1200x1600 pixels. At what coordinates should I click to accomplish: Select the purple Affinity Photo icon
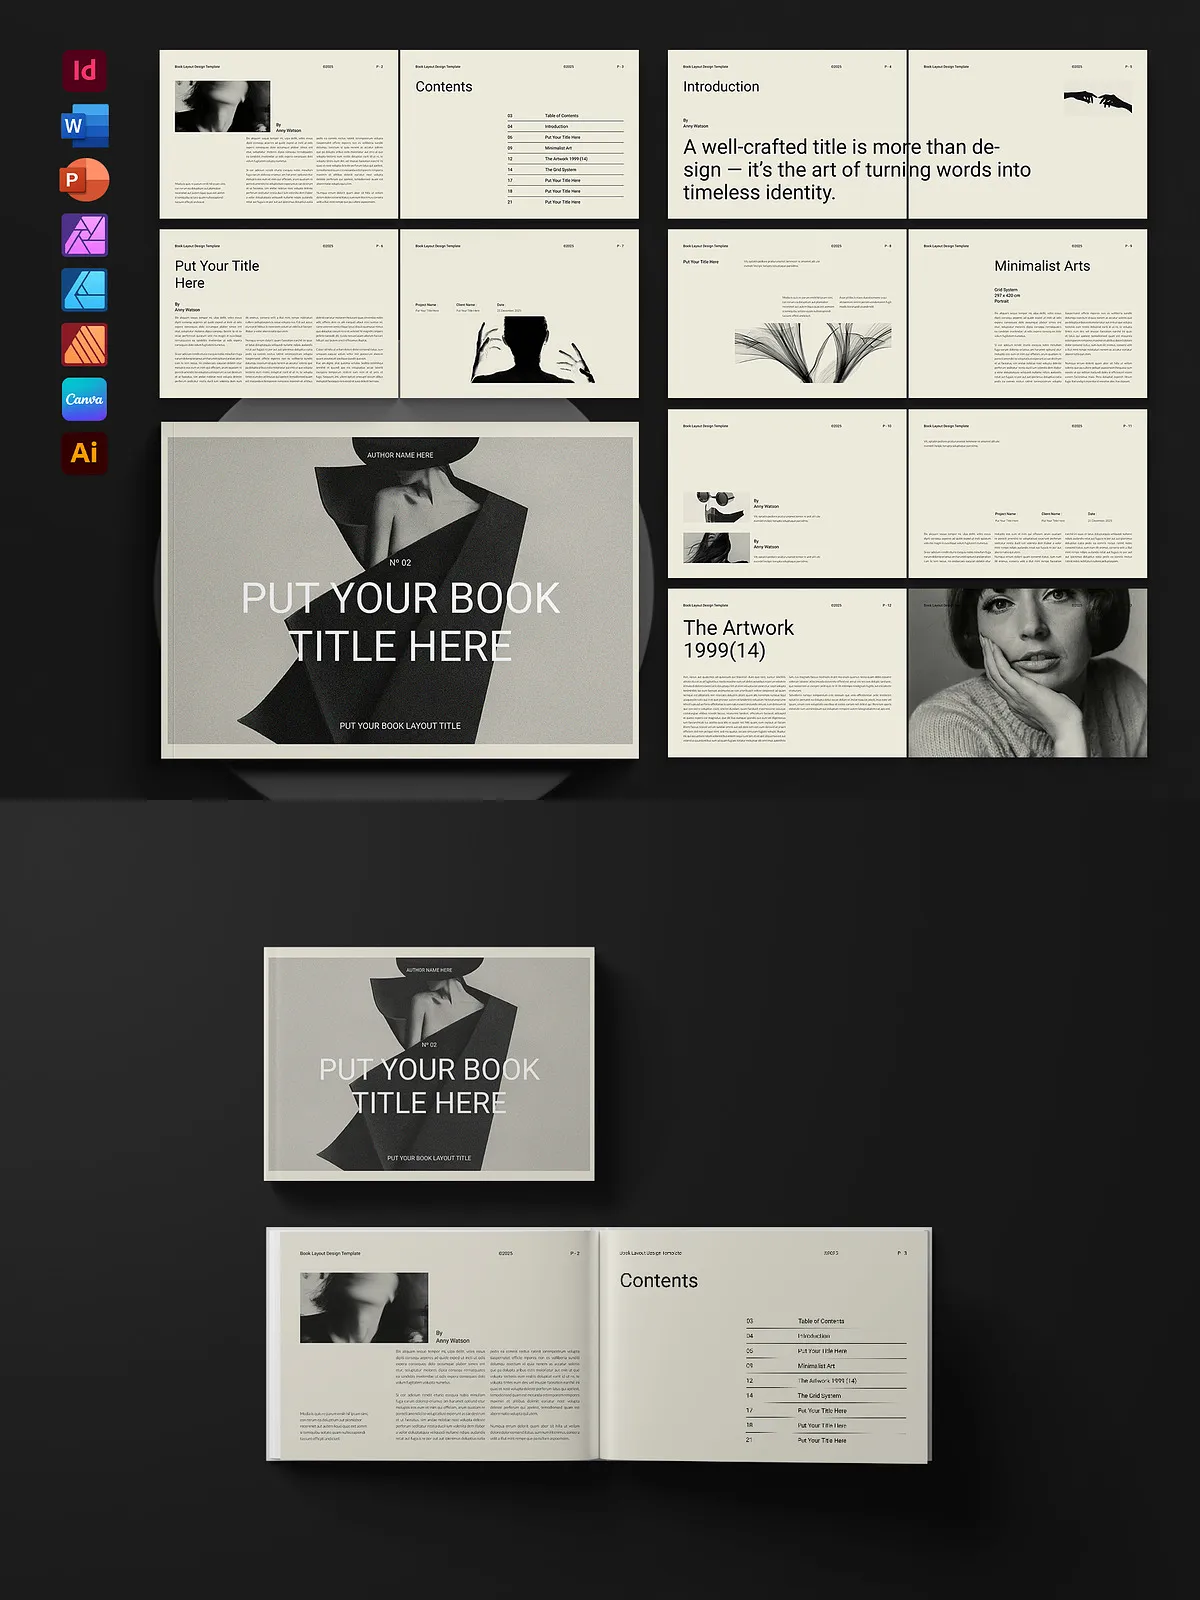(84, 235)
